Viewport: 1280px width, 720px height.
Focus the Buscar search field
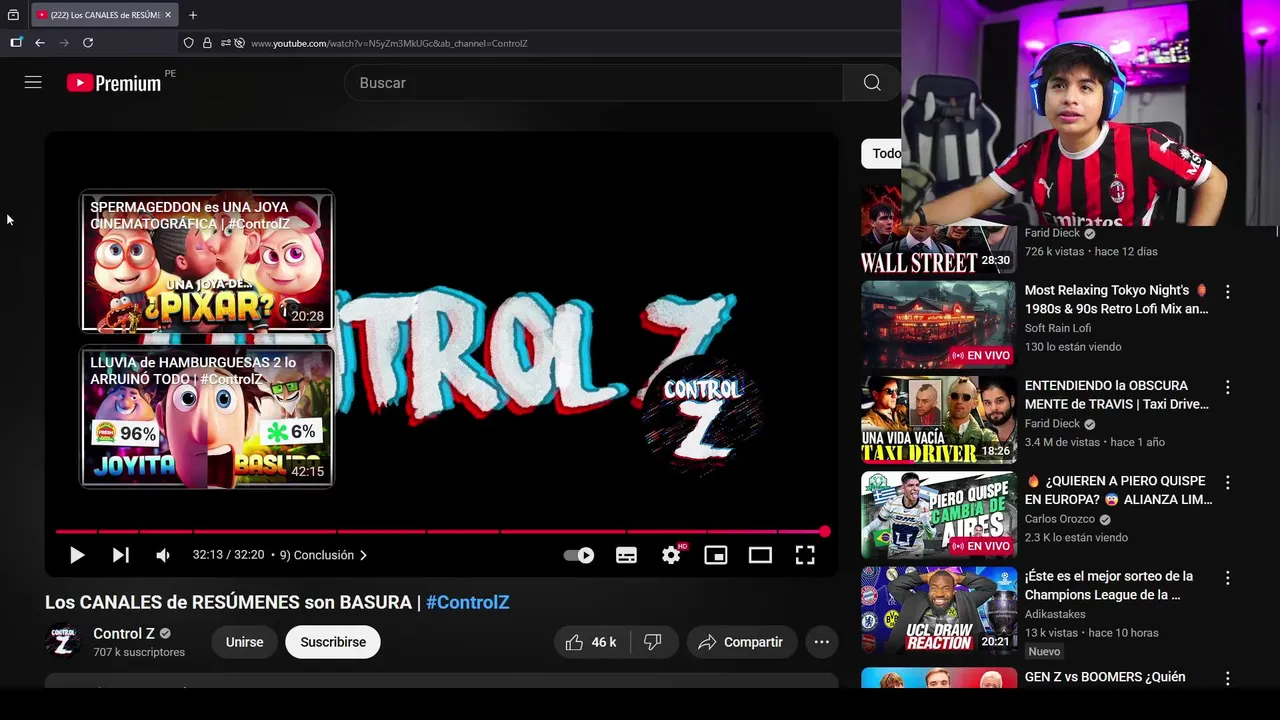[x=594, y=83]
